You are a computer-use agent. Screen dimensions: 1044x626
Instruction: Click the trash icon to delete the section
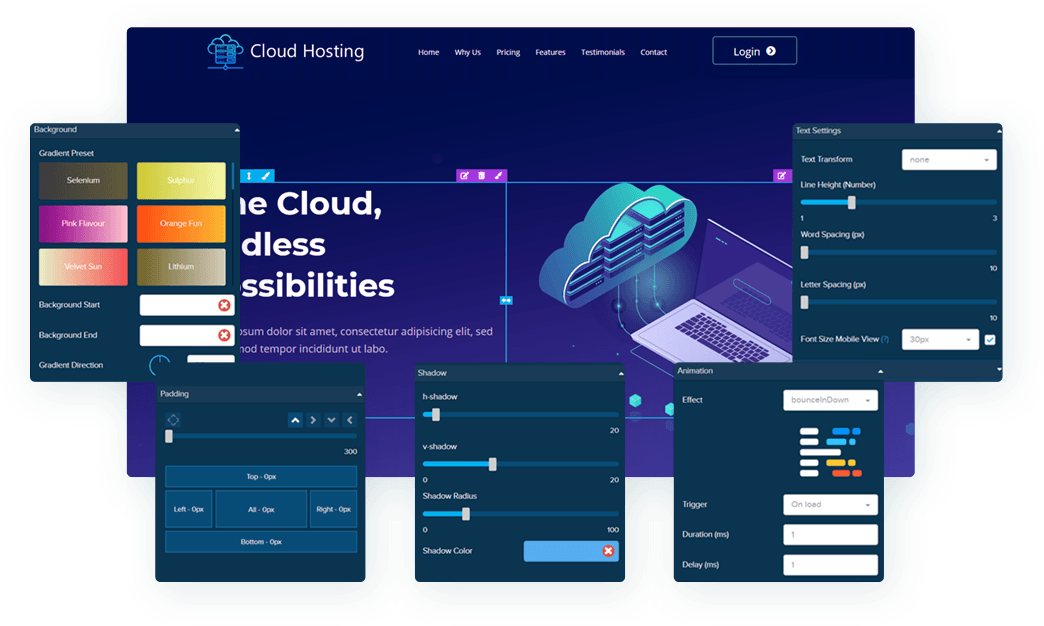(x=482, y=175)
